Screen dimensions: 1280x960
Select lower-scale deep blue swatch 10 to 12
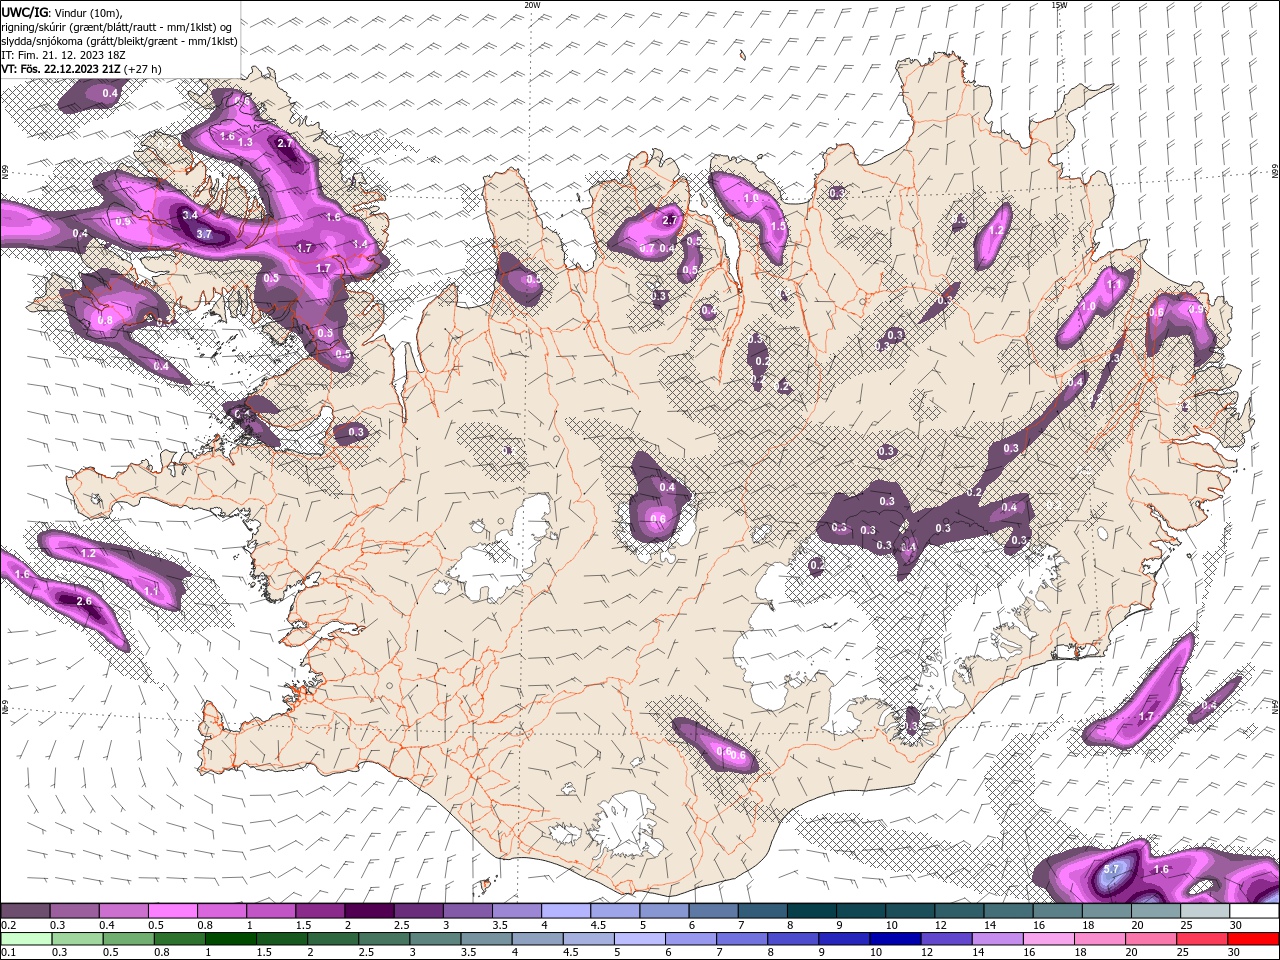(x=894, y=939)
